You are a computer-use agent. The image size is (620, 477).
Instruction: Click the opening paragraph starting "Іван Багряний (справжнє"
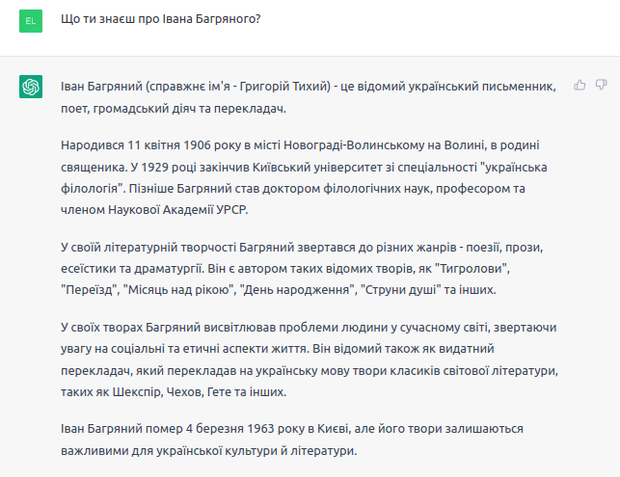tap(307, 97)
